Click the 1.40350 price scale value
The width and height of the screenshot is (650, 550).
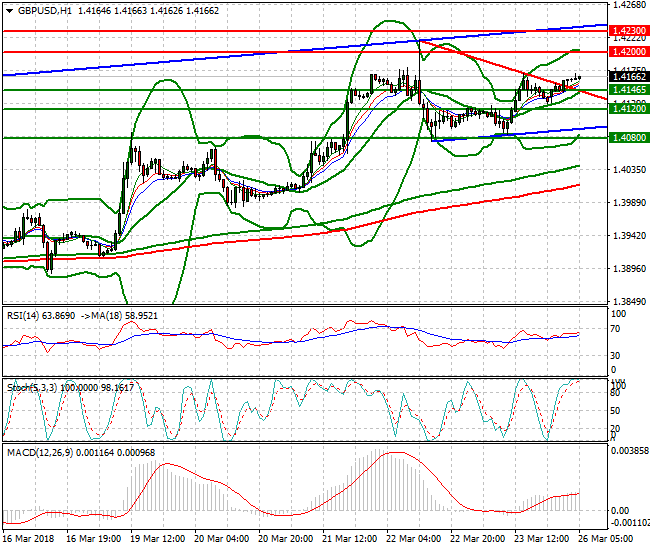coord(629,170)
